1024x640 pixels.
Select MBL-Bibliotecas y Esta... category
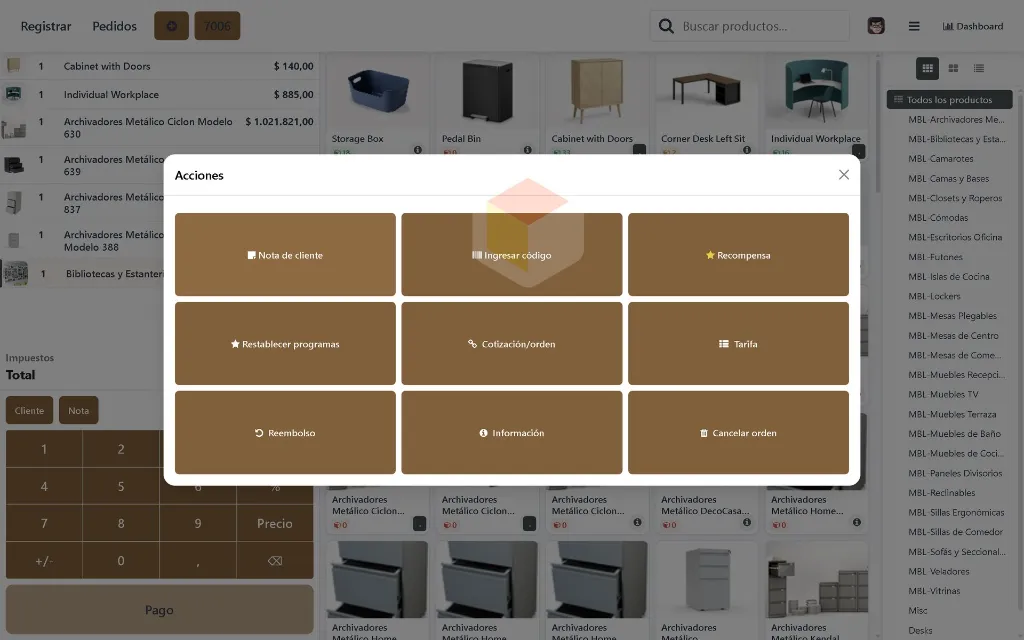point(956,139)
